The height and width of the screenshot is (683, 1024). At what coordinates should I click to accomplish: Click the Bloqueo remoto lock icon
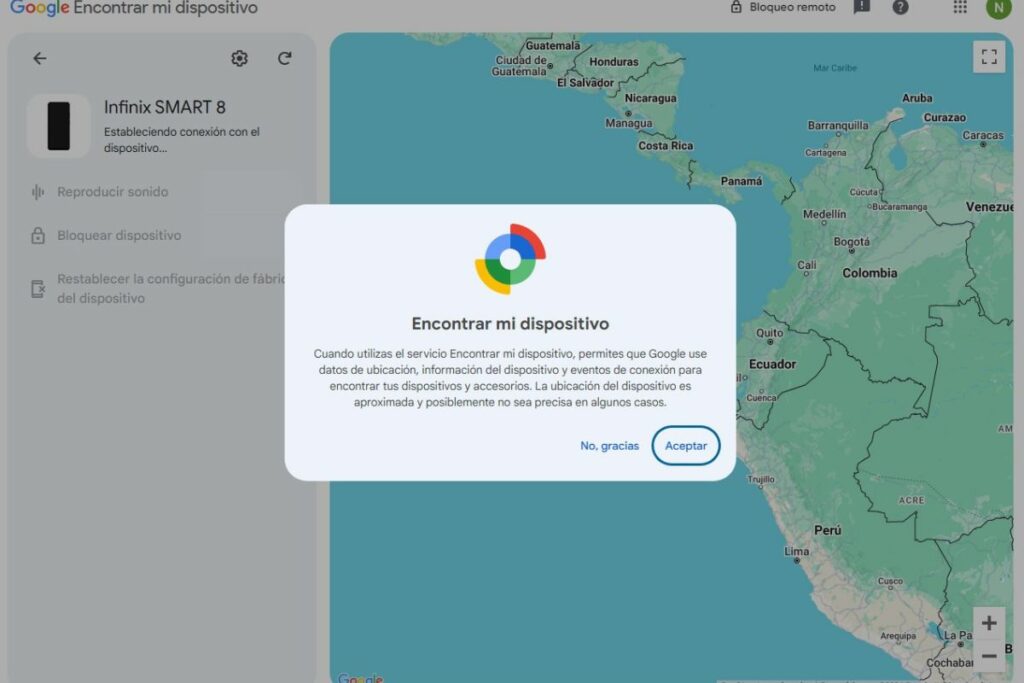click(x=736, y=7)
